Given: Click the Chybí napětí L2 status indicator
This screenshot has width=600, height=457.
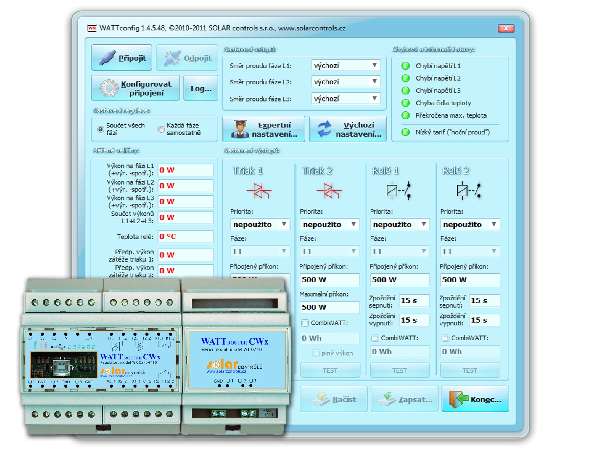Looking at the screenshot, I should tap(405, 78).
